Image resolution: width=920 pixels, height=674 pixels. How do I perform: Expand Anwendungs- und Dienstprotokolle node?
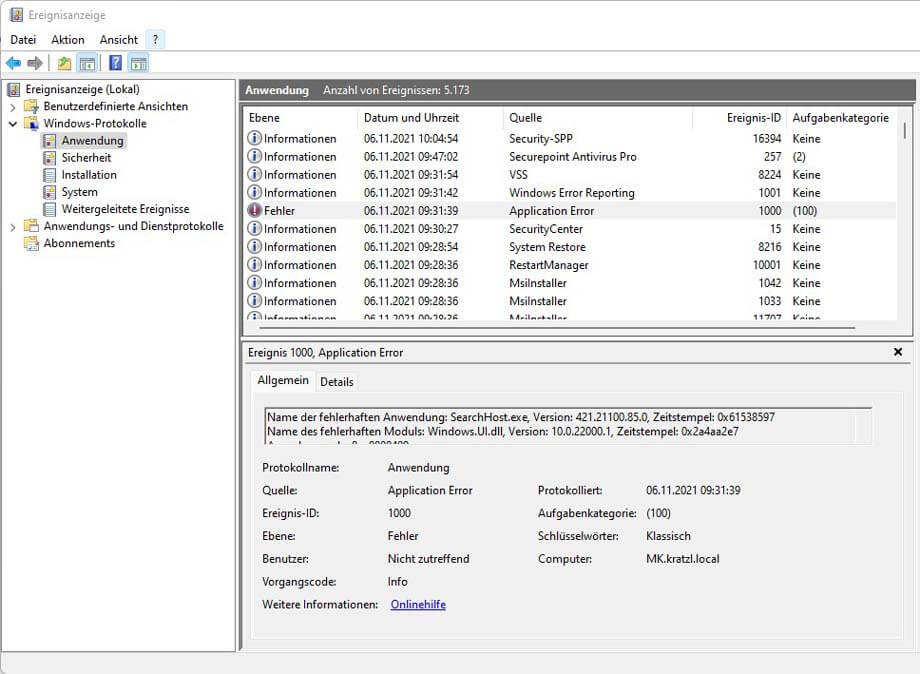tap(13, 227)
